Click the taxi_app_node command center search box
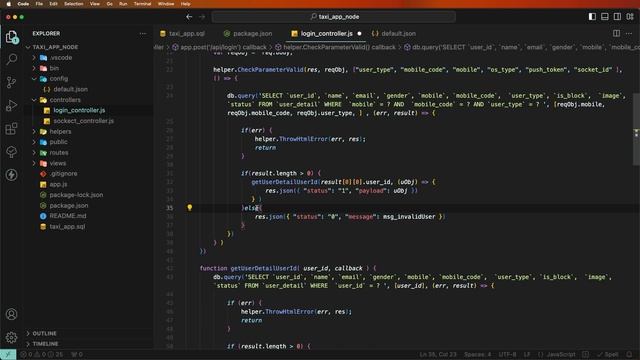The height and width of the screenshot is (360, 640). (x=334, y=17)
